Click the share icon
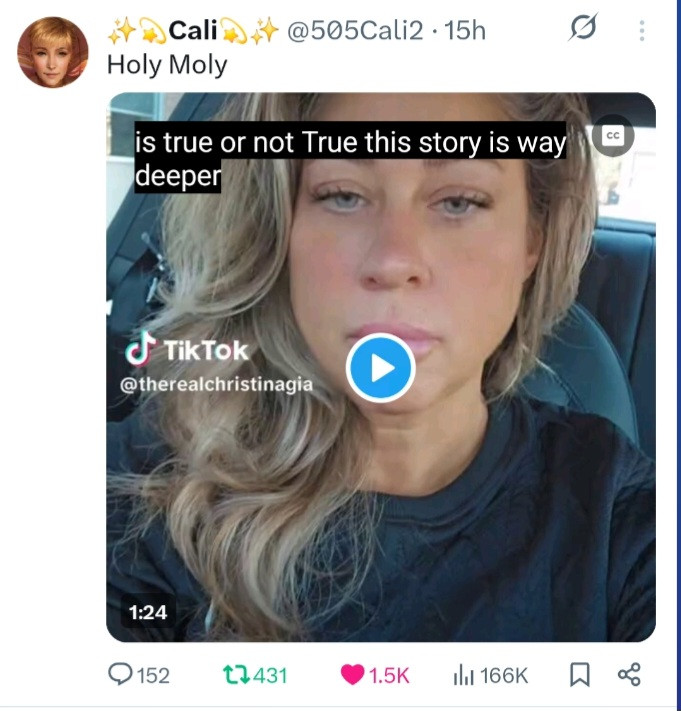 [629, 675]
